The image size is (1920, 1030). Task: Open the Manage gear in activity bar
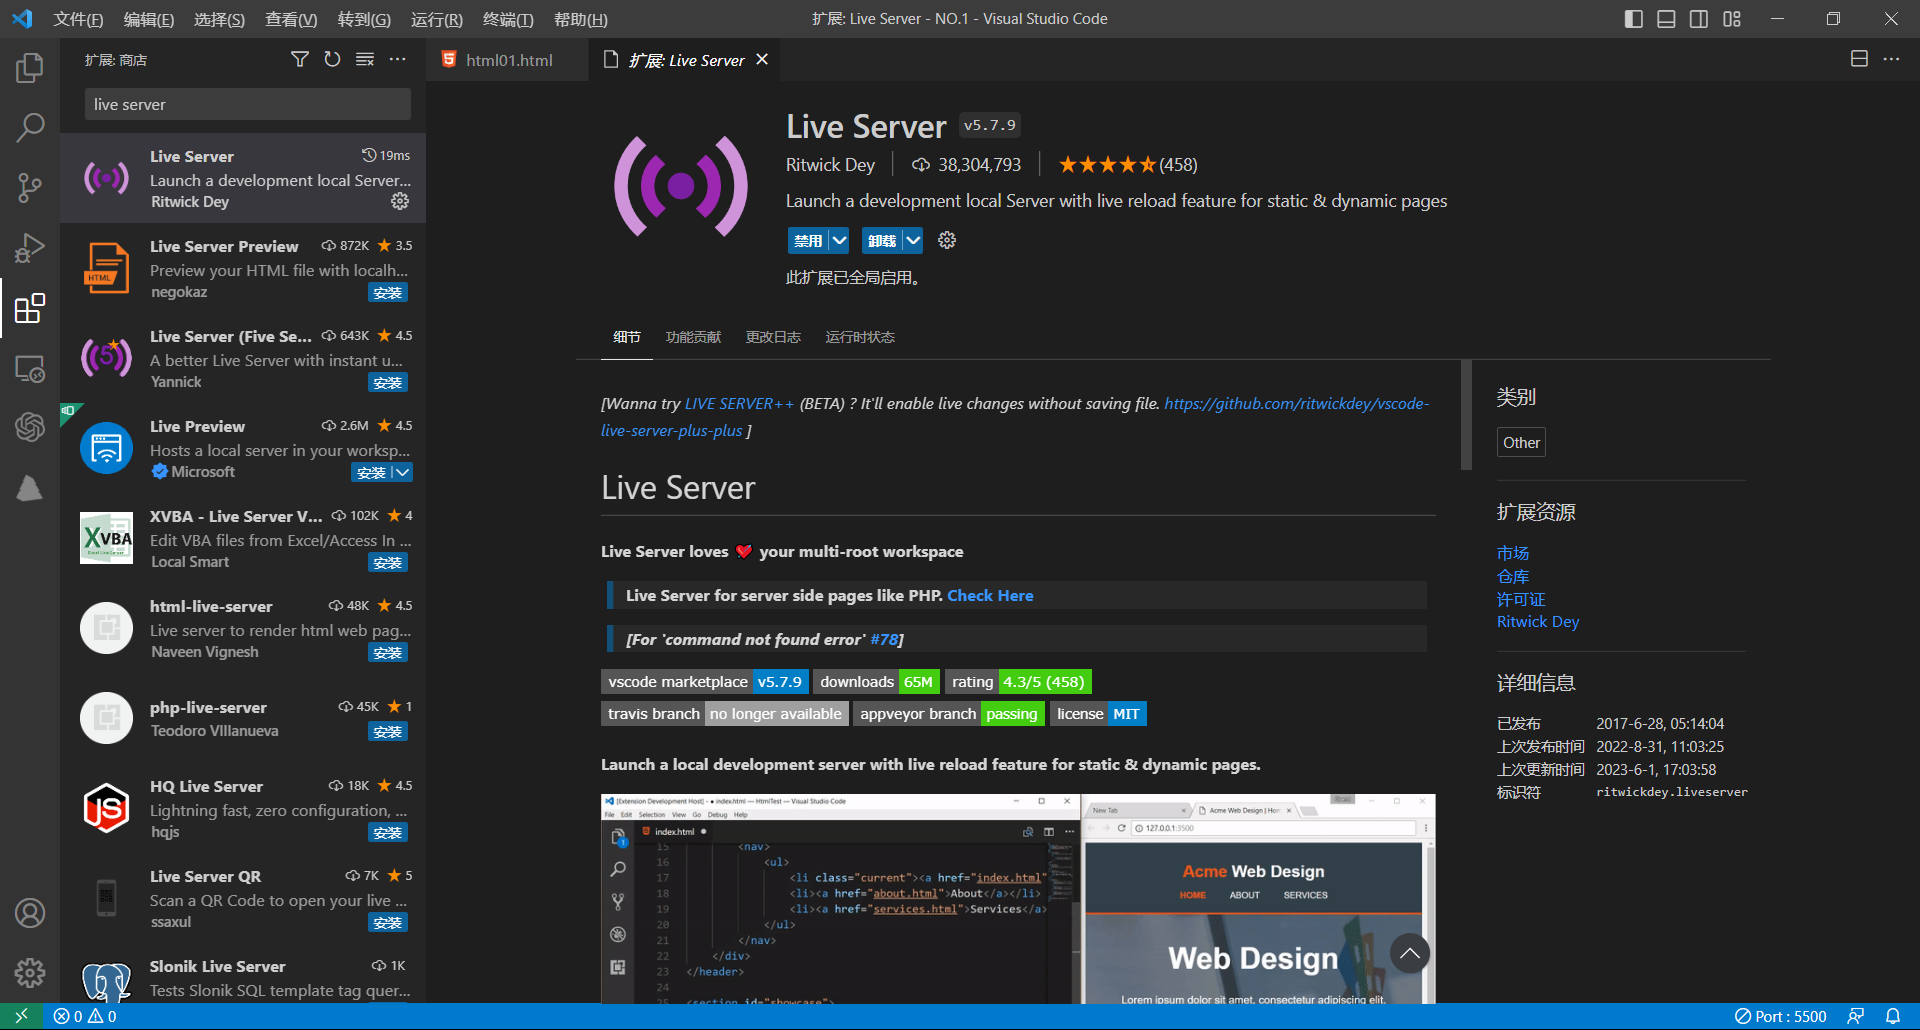click(x=30, y=972)
